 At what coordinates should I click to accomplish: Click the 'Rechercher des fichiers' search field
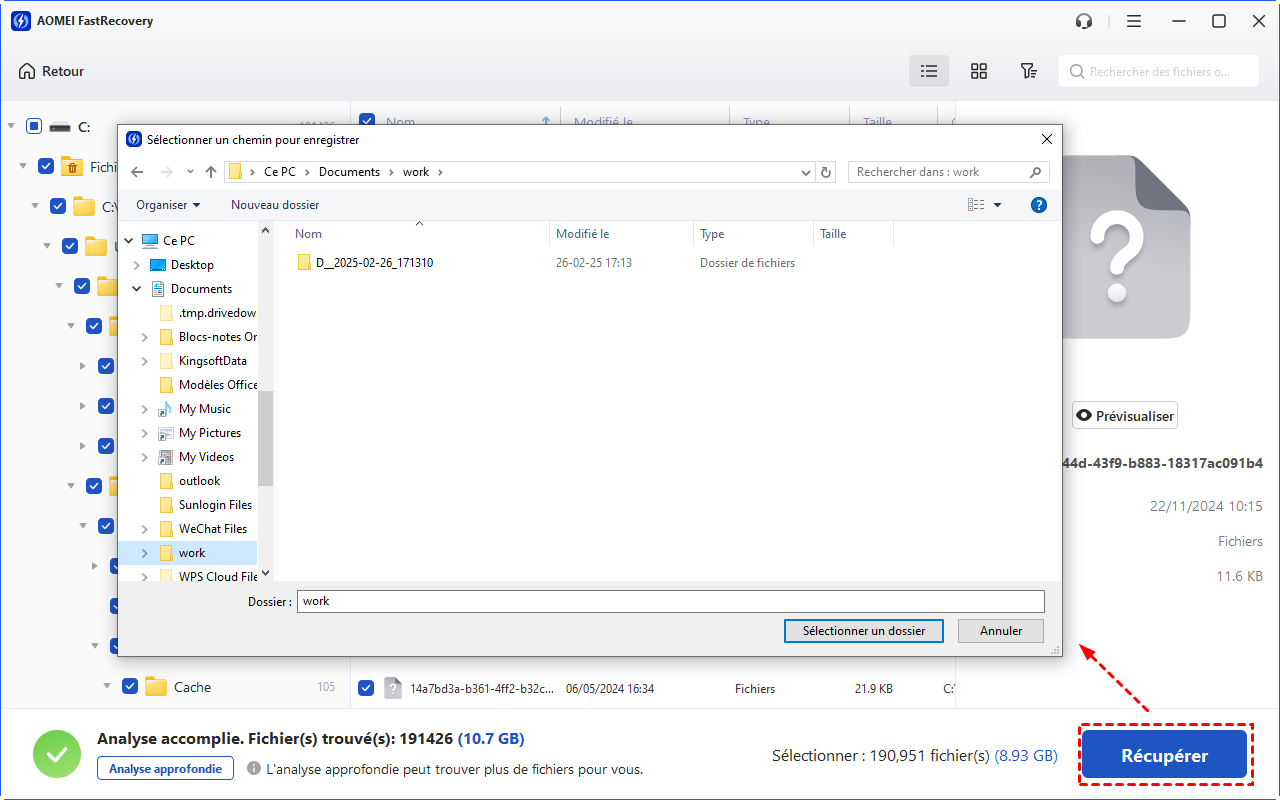point(1160,71)
